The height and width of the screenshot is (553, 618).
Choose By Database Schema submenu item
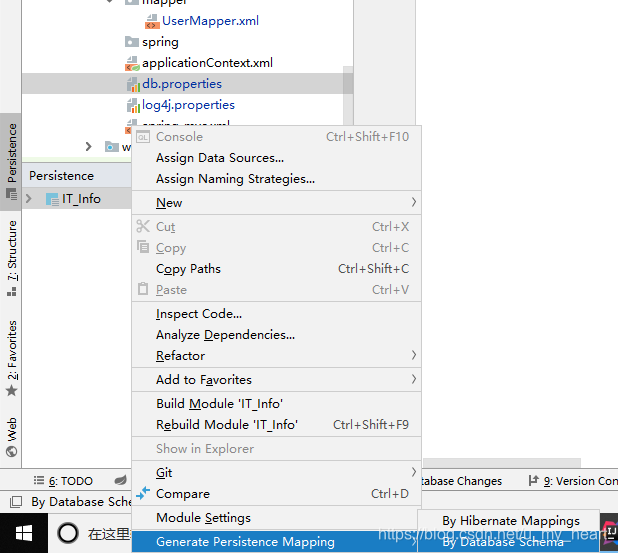509,542
